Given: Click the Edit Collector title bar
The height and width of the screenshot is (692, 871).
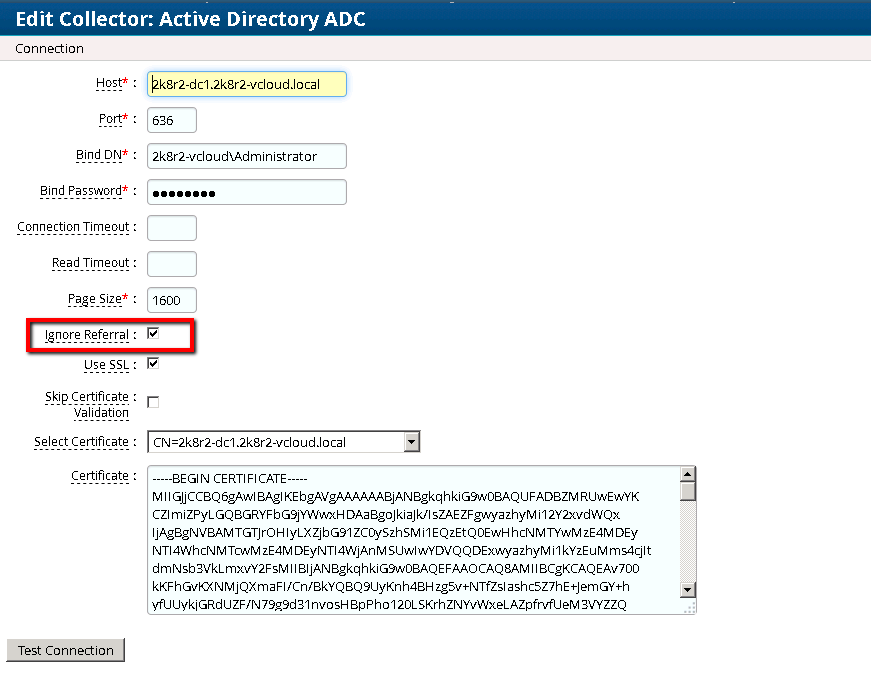Looking at the screenshot, I should coord(185,19).
